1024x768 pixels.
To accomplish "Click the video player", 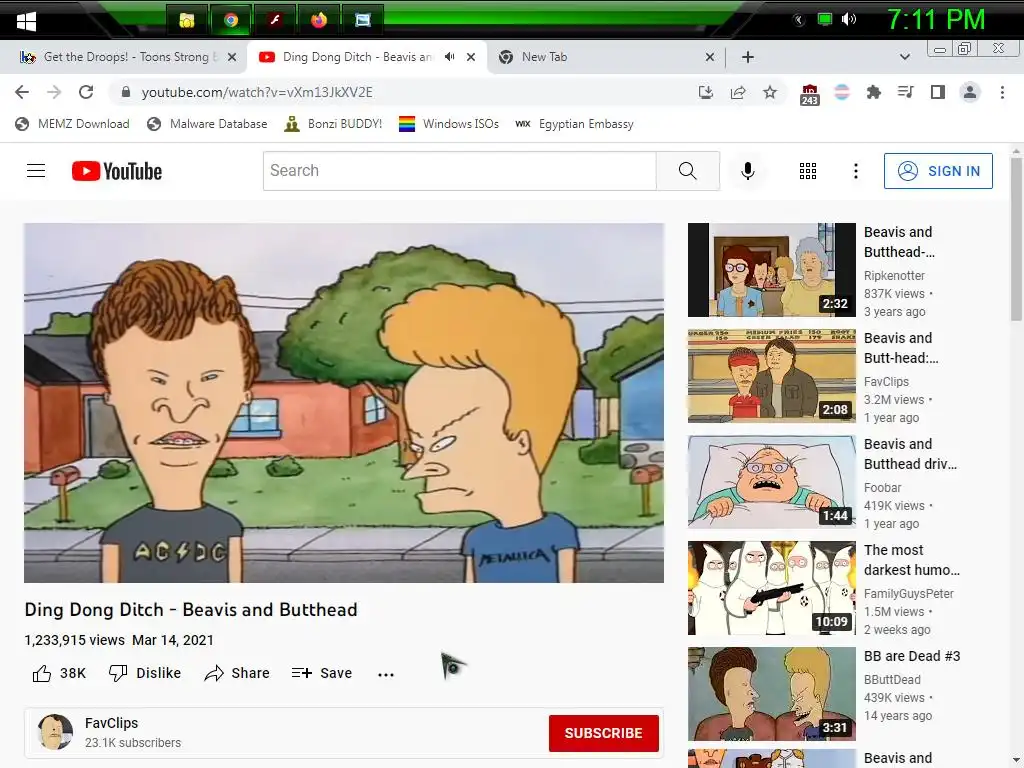I will 344,403.
